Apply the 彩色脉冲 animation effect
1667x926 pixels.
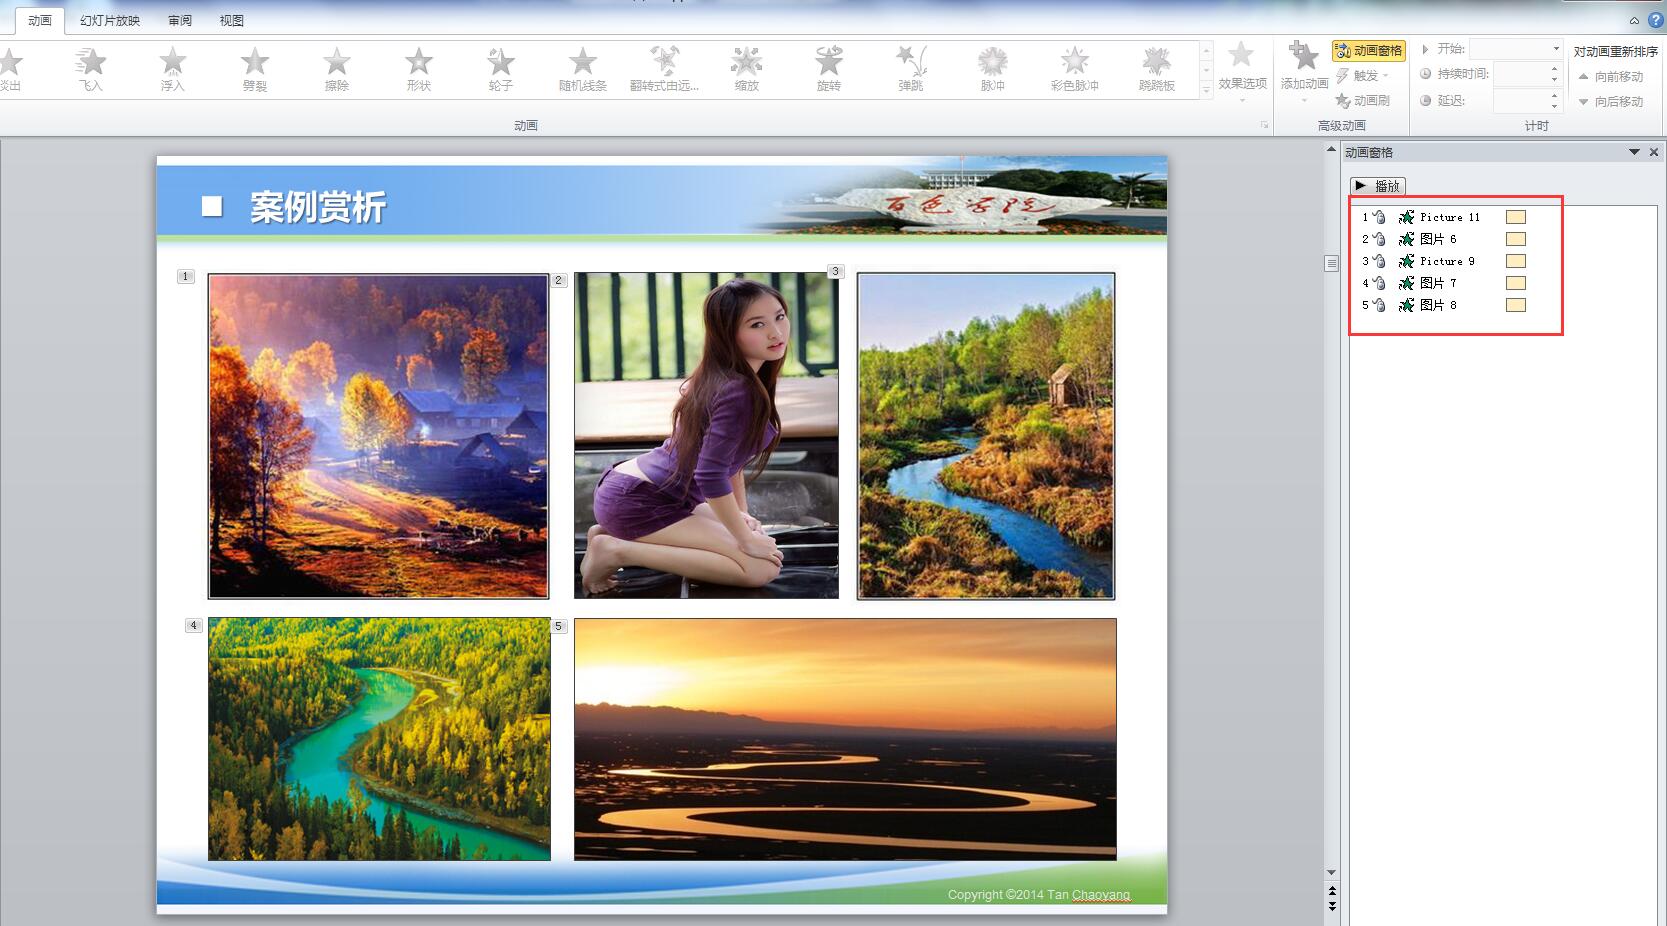(1075, 69)
